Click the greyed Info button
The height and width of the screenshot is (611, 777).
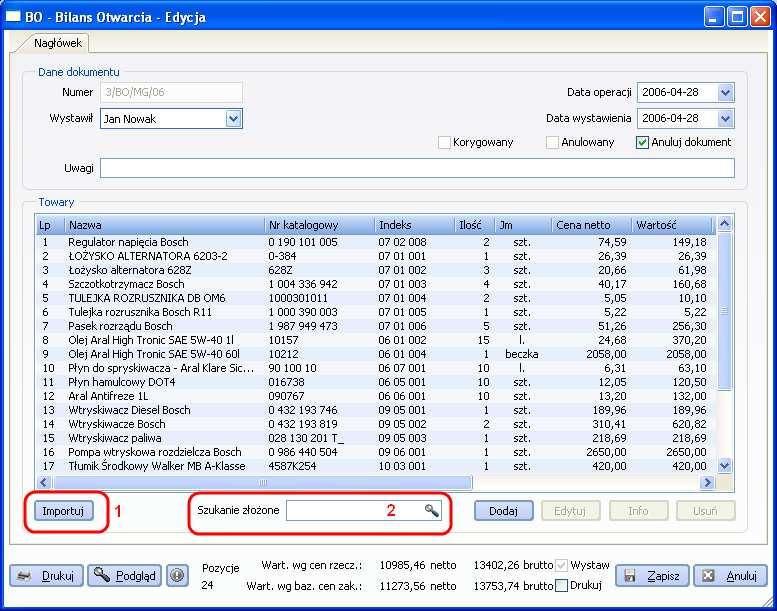click(x=638, y=511)
